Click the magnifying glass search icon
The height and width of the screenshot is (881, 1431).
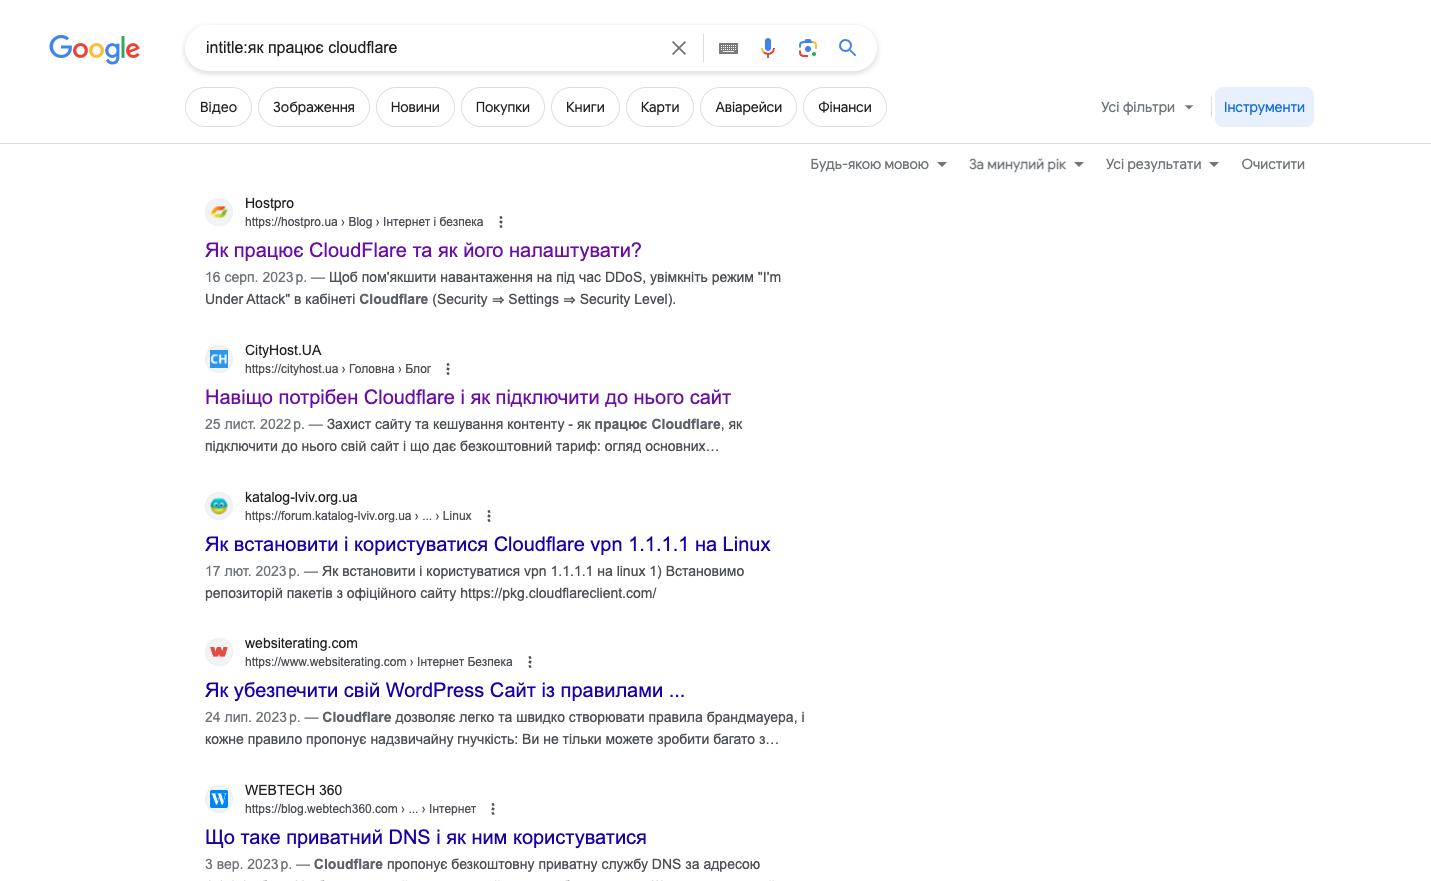tap(848, 48)
